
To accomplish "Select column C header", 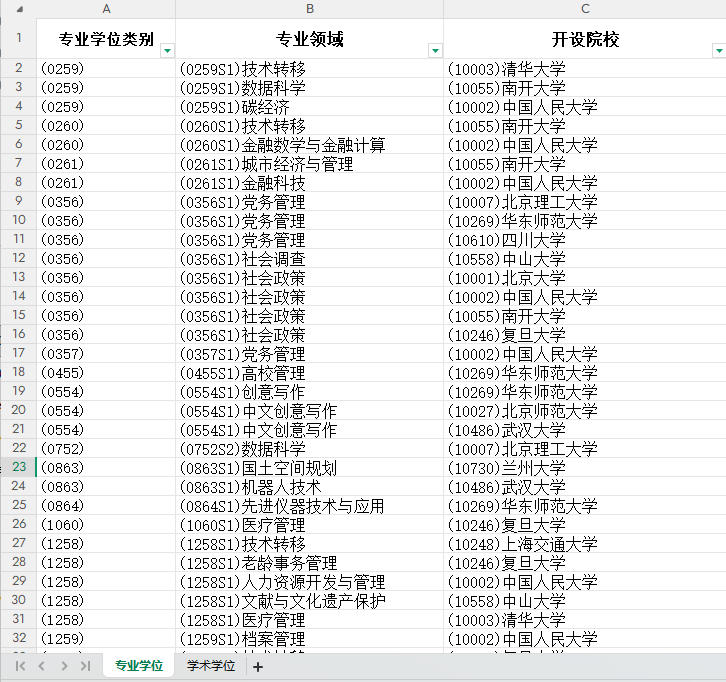I will [585, 9].
